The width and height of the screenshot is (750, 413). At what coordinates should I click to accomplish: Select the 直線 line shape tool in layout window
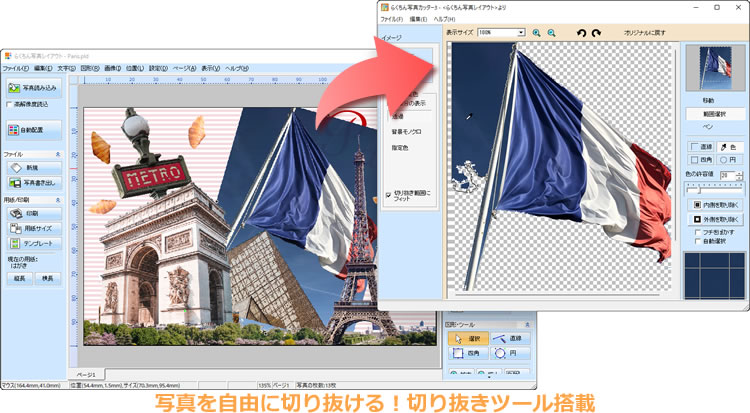click(x=510, y=339)
